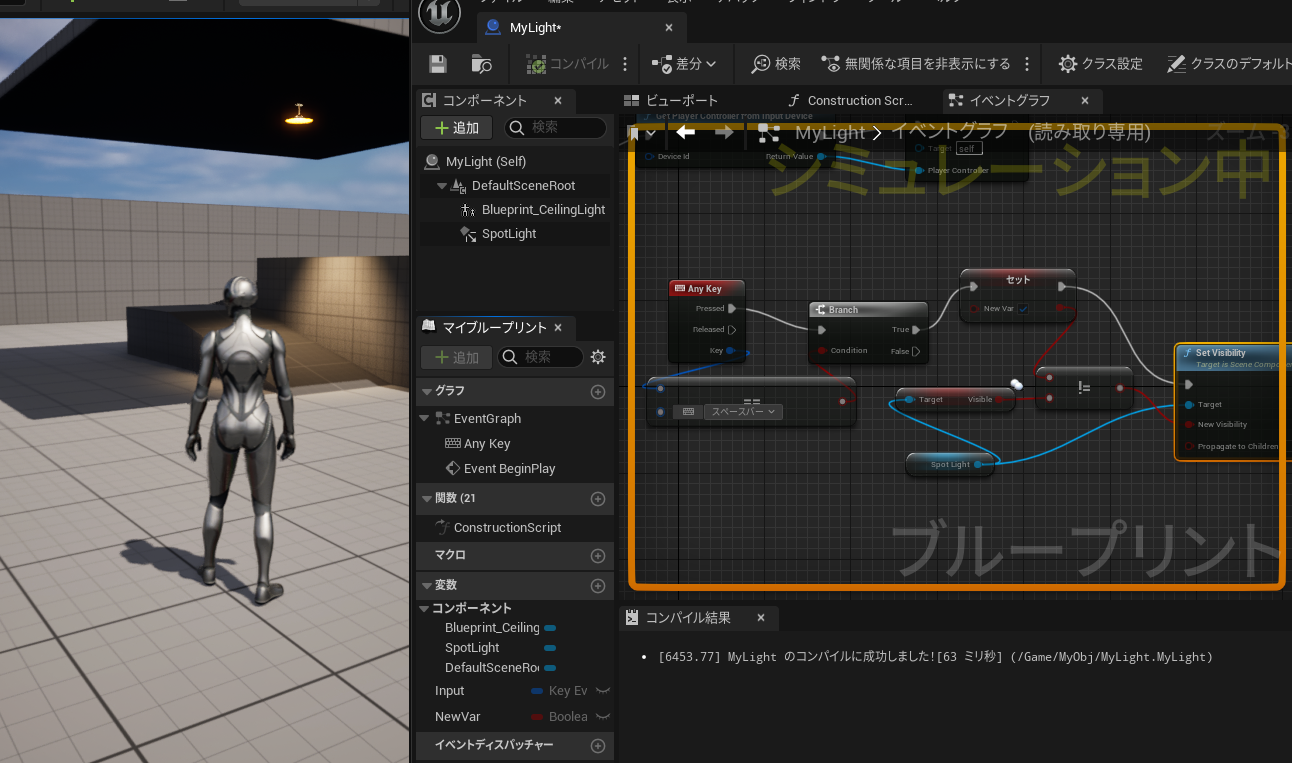Close the MyLight* document tab
1292x763 pixels.
point(669,28)
